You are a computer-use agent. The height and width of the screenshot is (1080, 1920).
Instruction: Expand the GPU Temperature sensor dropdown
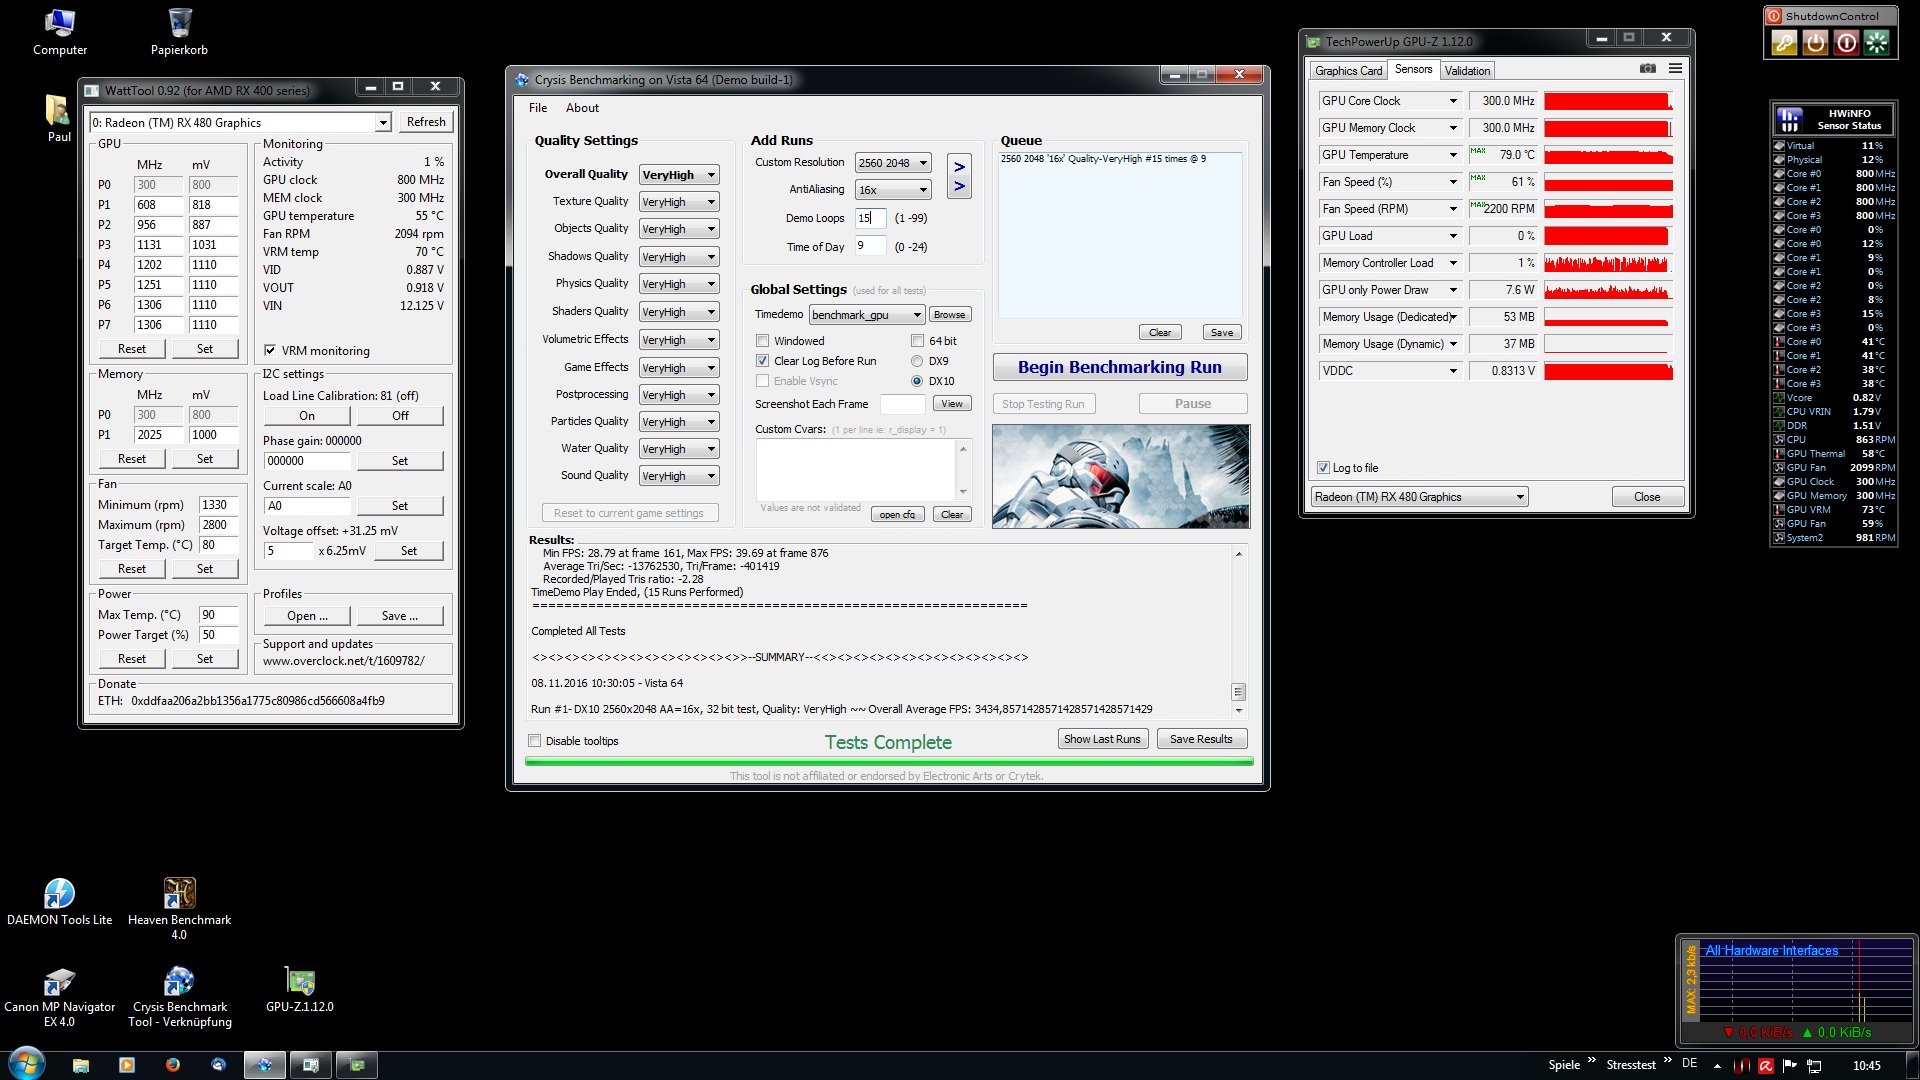point(1453,155)
